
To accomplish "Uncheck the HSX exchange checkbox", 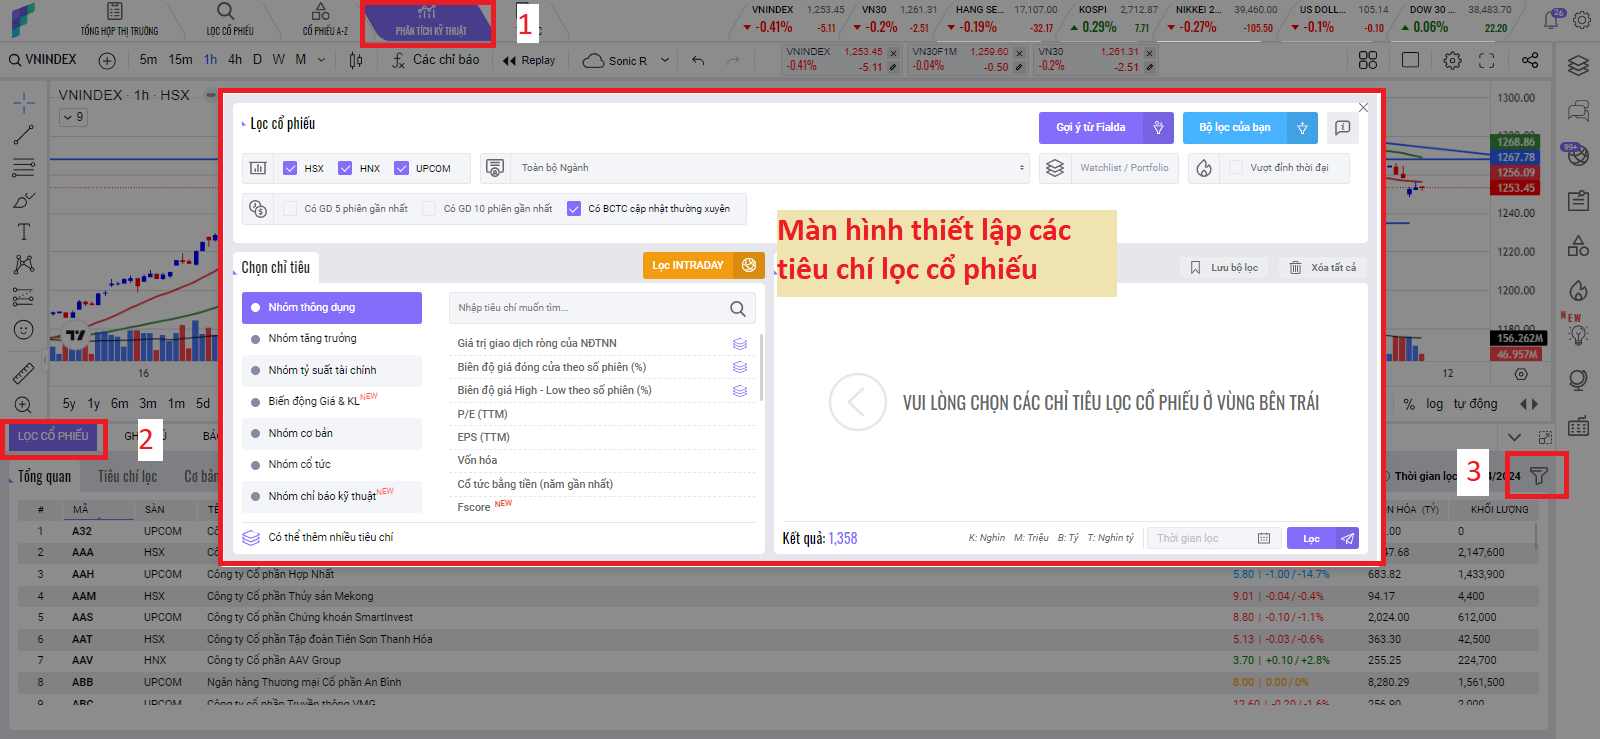I will coord(290,168).
